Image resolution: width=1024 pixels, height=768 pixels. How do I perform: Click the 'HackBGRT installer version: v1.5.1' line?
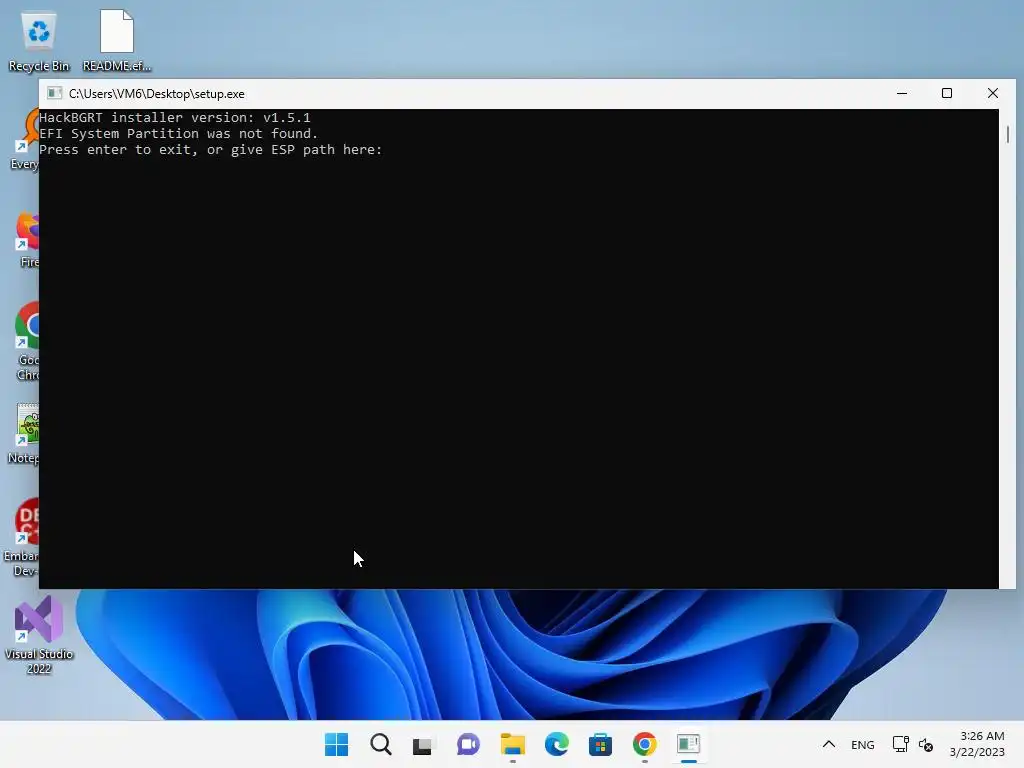pos(174,118)
